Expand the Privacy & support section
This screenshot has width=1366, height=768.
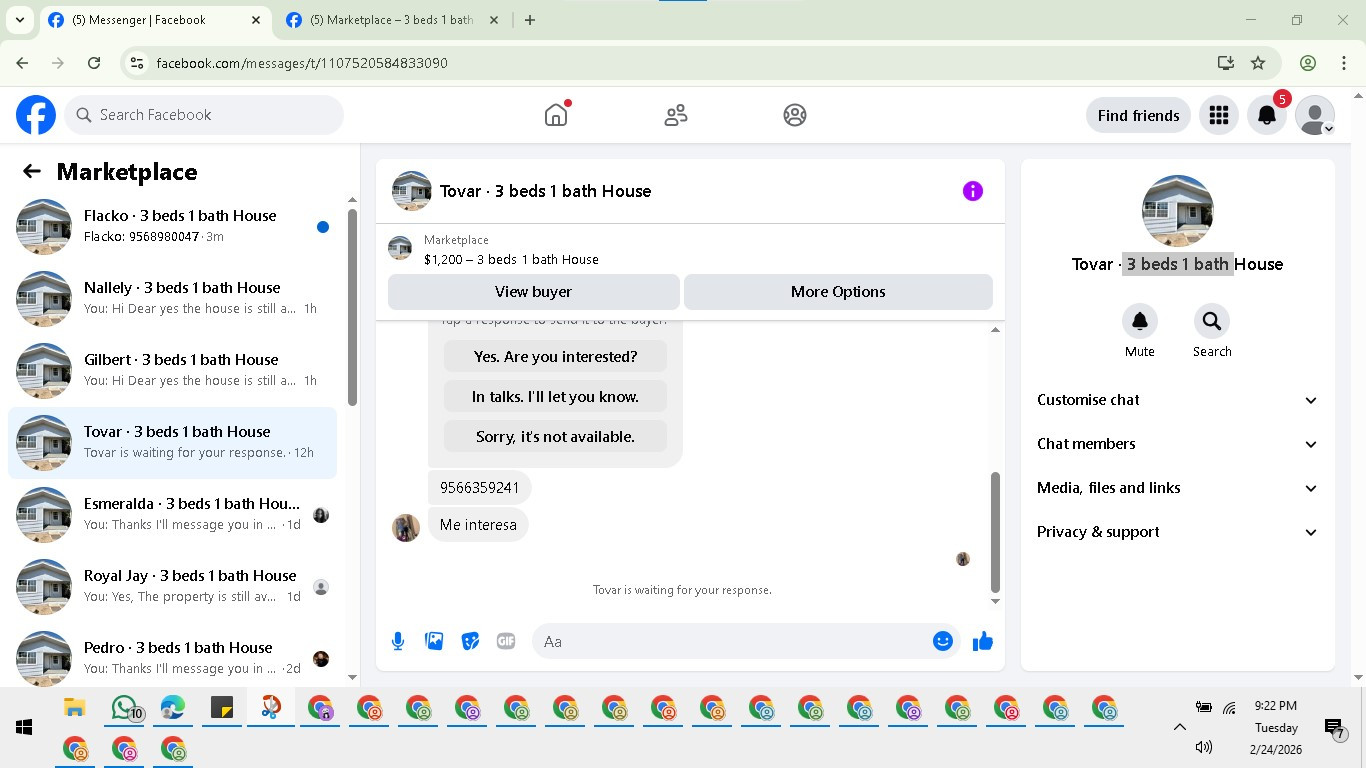[1178, 532]
